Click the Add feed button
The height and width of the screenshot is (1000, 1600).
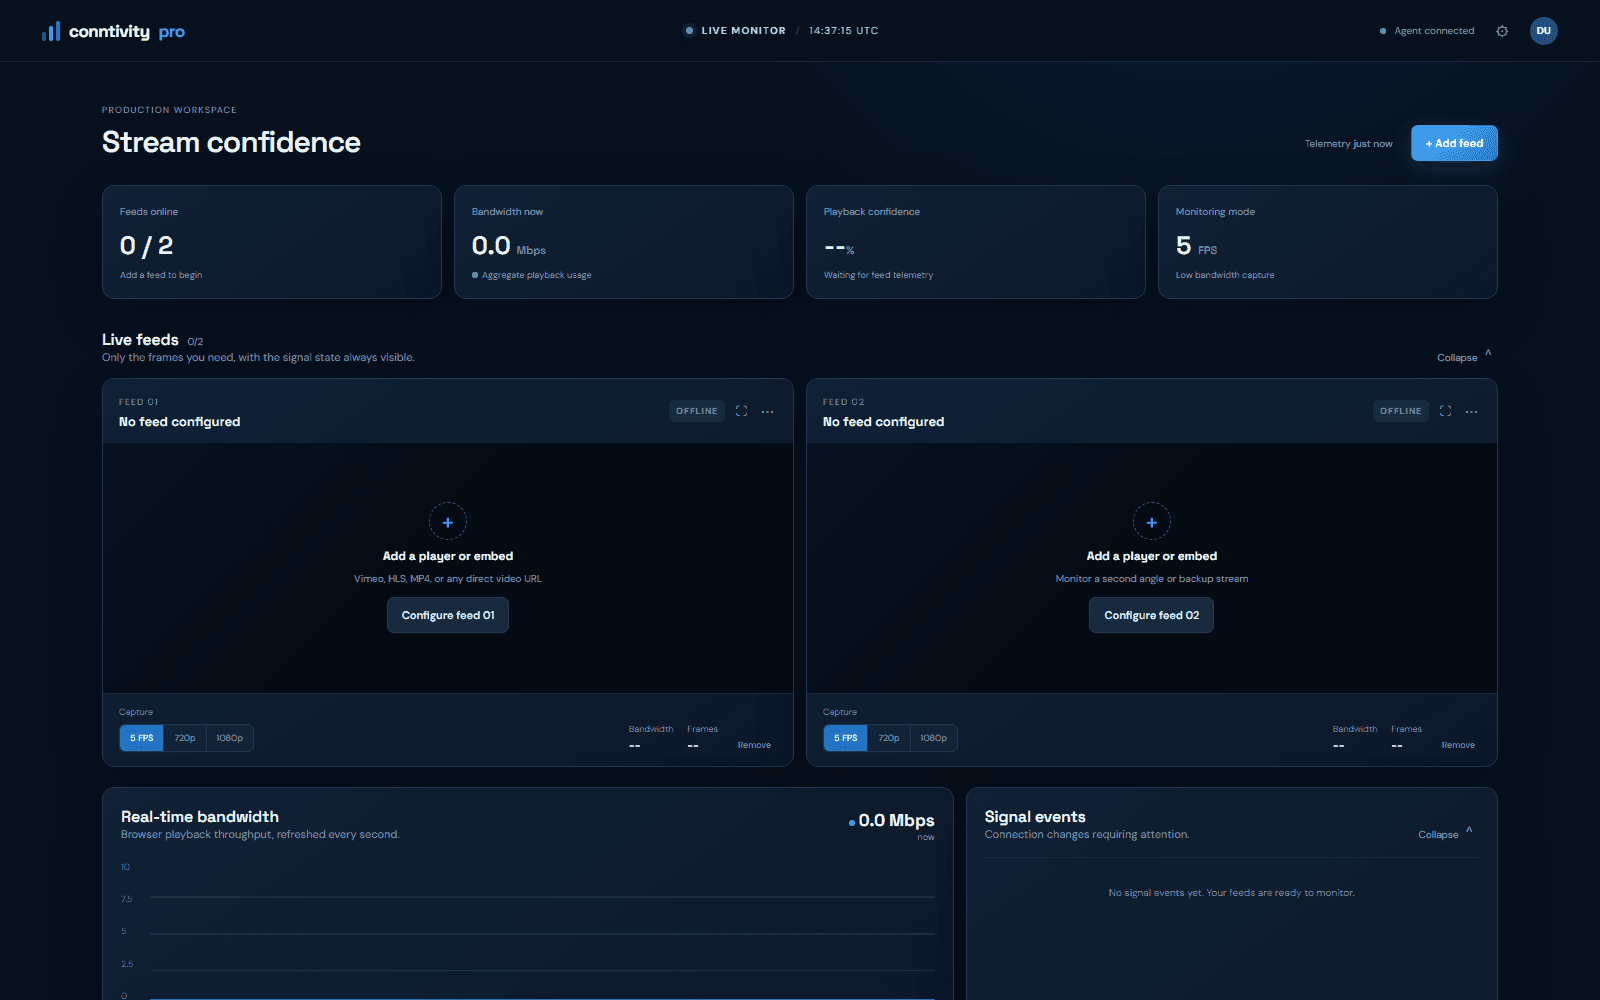pyautogui.click(x=1454, y=143)
